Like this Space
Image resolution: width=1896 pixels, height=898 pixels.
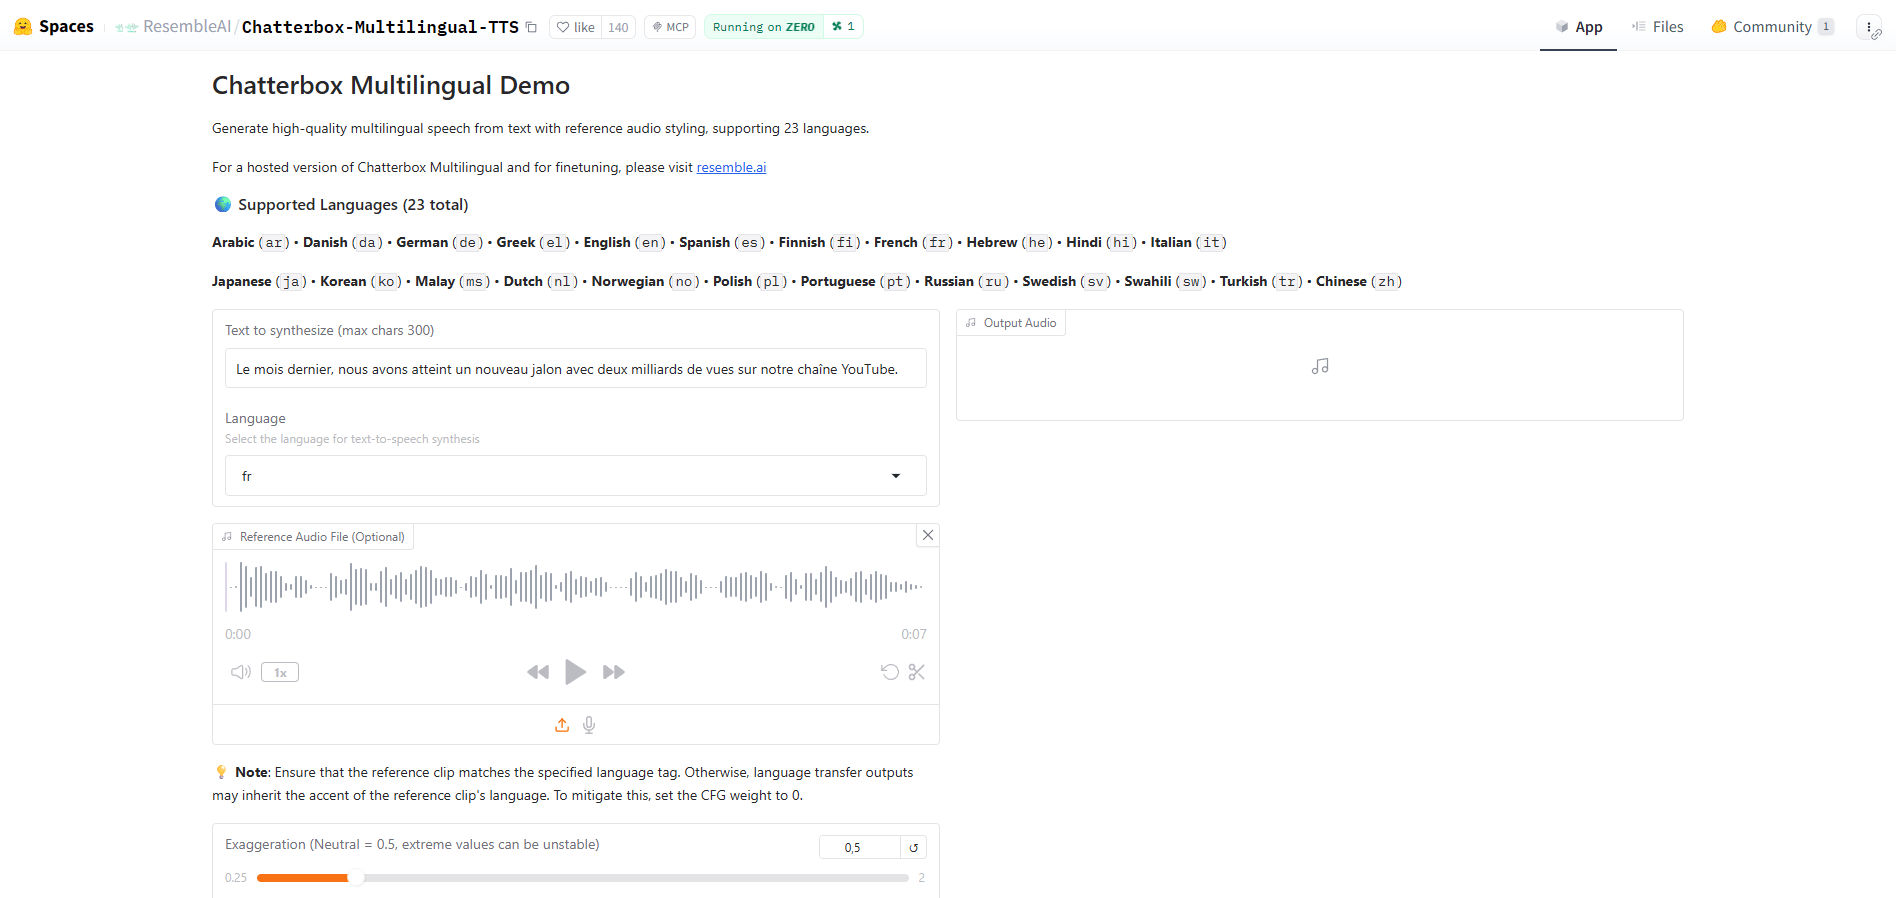click(576, 27)
